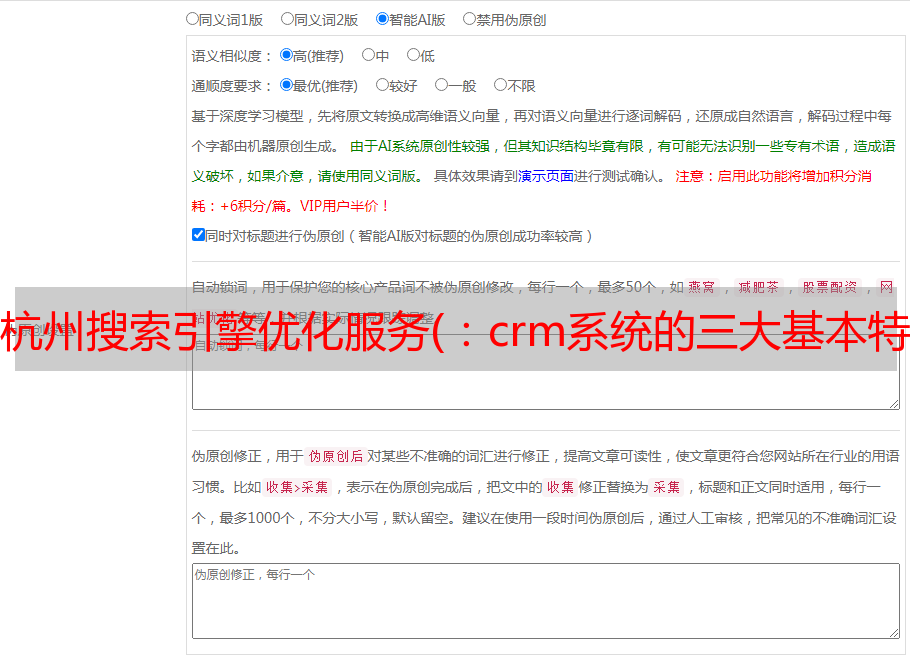Open the 演示页面 link
Viewport: 911px width, 658px height.
(x=546, y=176)
